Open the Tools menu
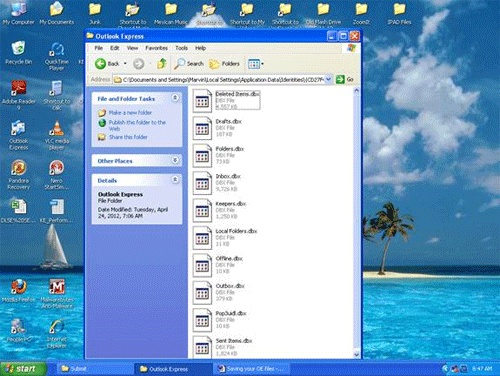 (182, 48)
